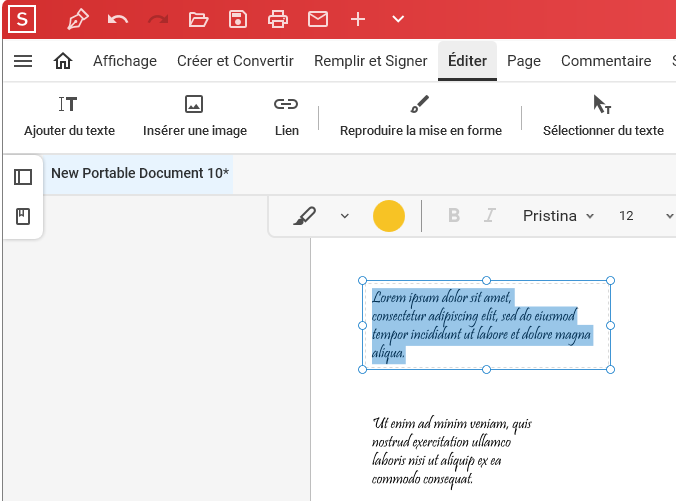The image size is (676, 501).
Task: Open the Commentaire tab
Action: coord(606,61)
